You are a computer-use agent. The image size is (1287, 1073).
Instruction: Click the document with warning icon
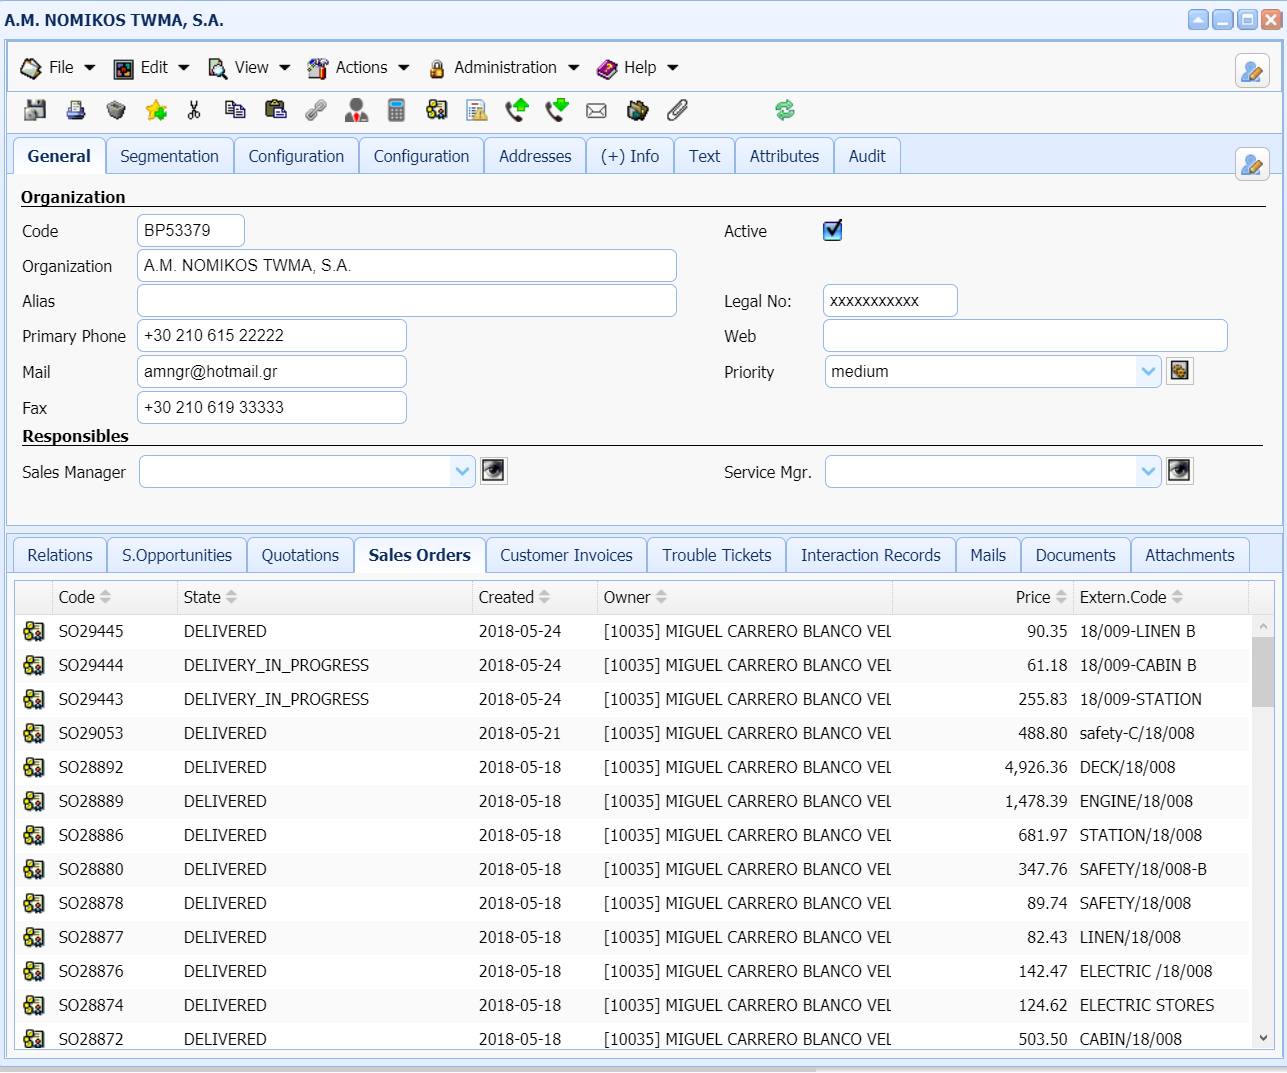pos(477,111)
